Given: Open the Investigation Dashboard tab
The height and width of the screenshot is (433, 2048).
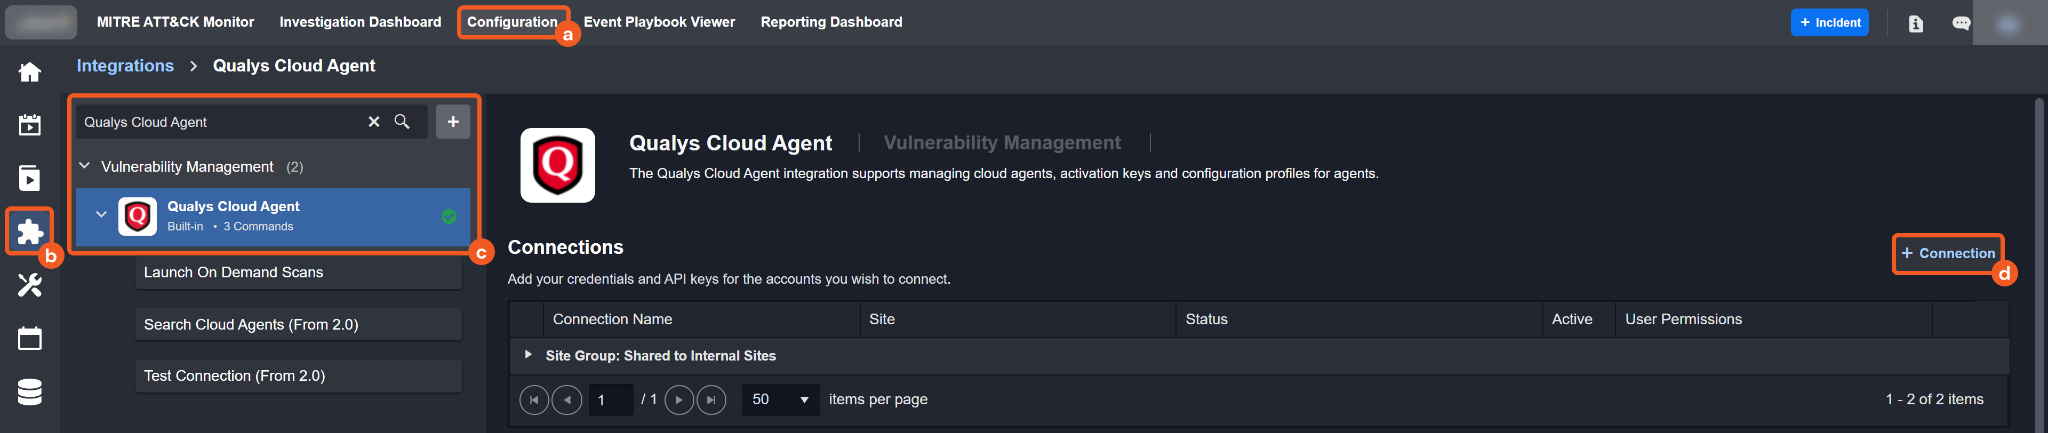Looking at the screenshot, I should pyautogui.click(x=360, y=22).
